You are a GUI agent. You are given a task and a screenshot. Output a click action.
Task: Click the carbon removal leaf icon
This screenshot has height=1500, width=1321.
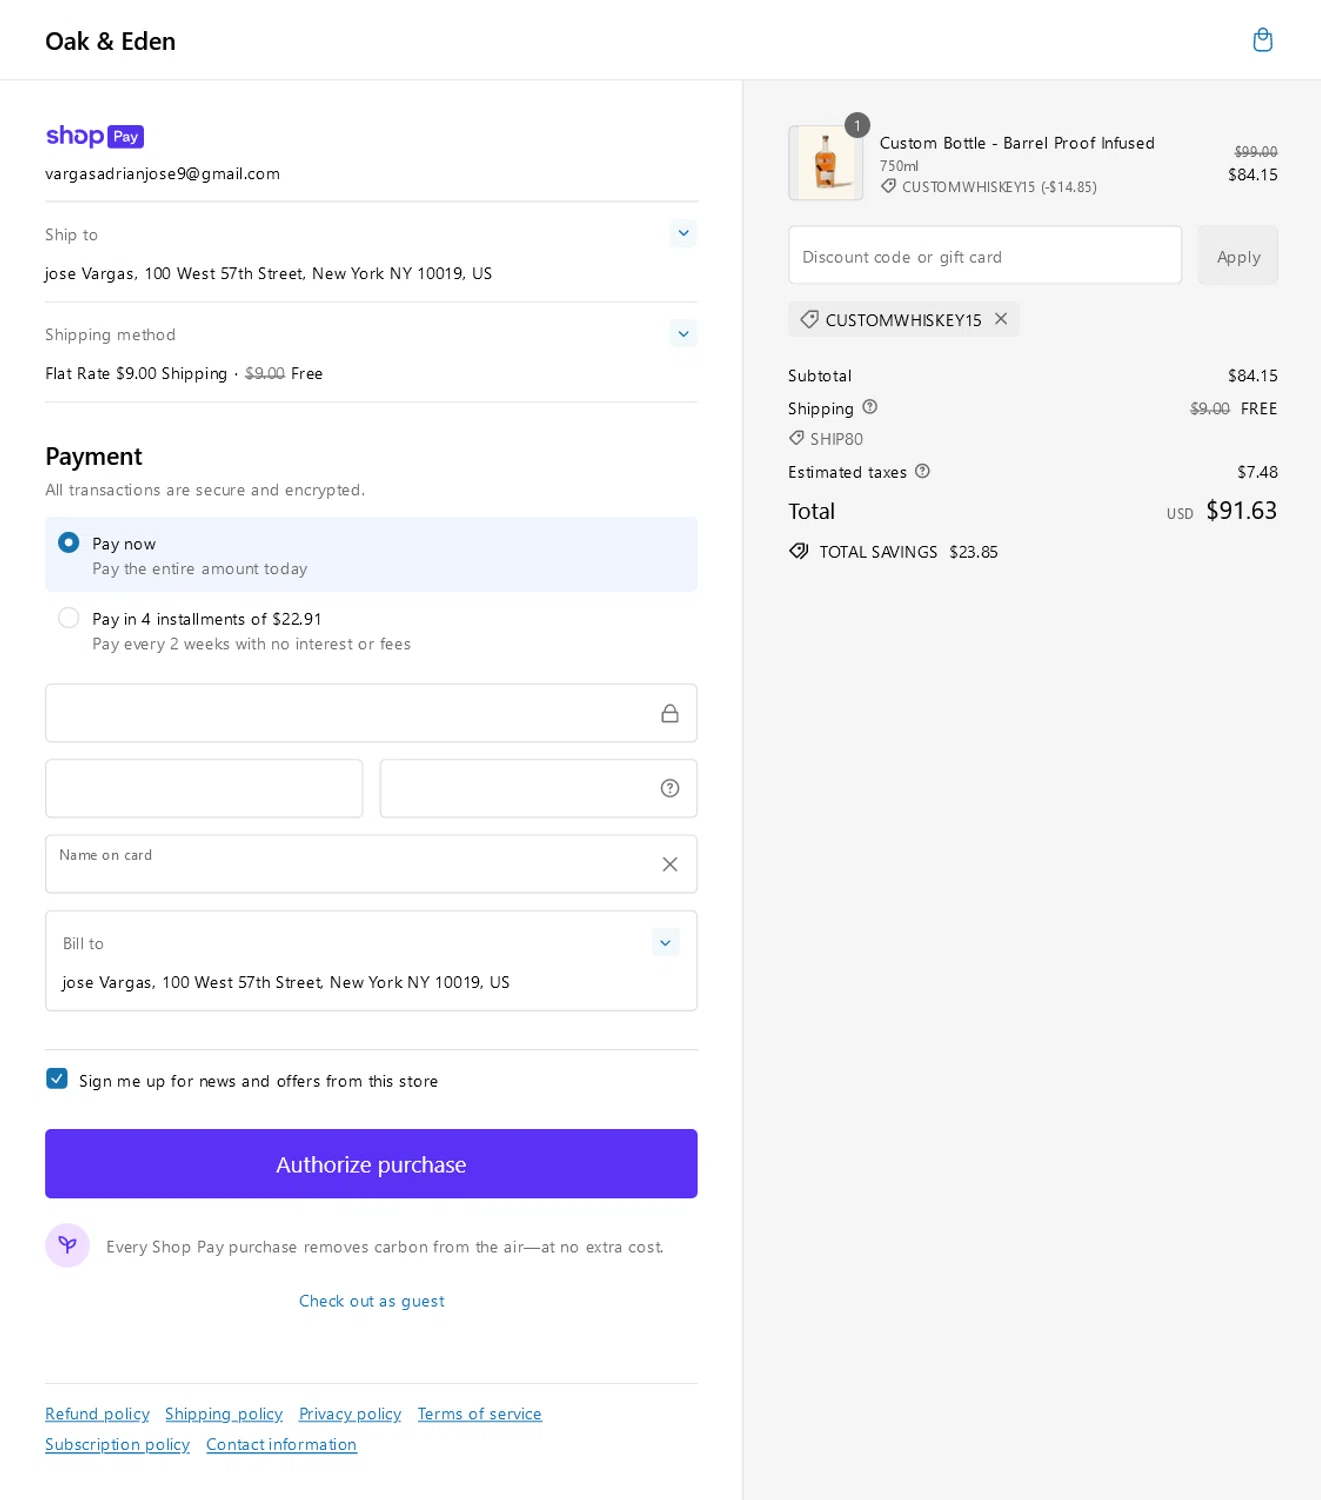point(67,1245)
